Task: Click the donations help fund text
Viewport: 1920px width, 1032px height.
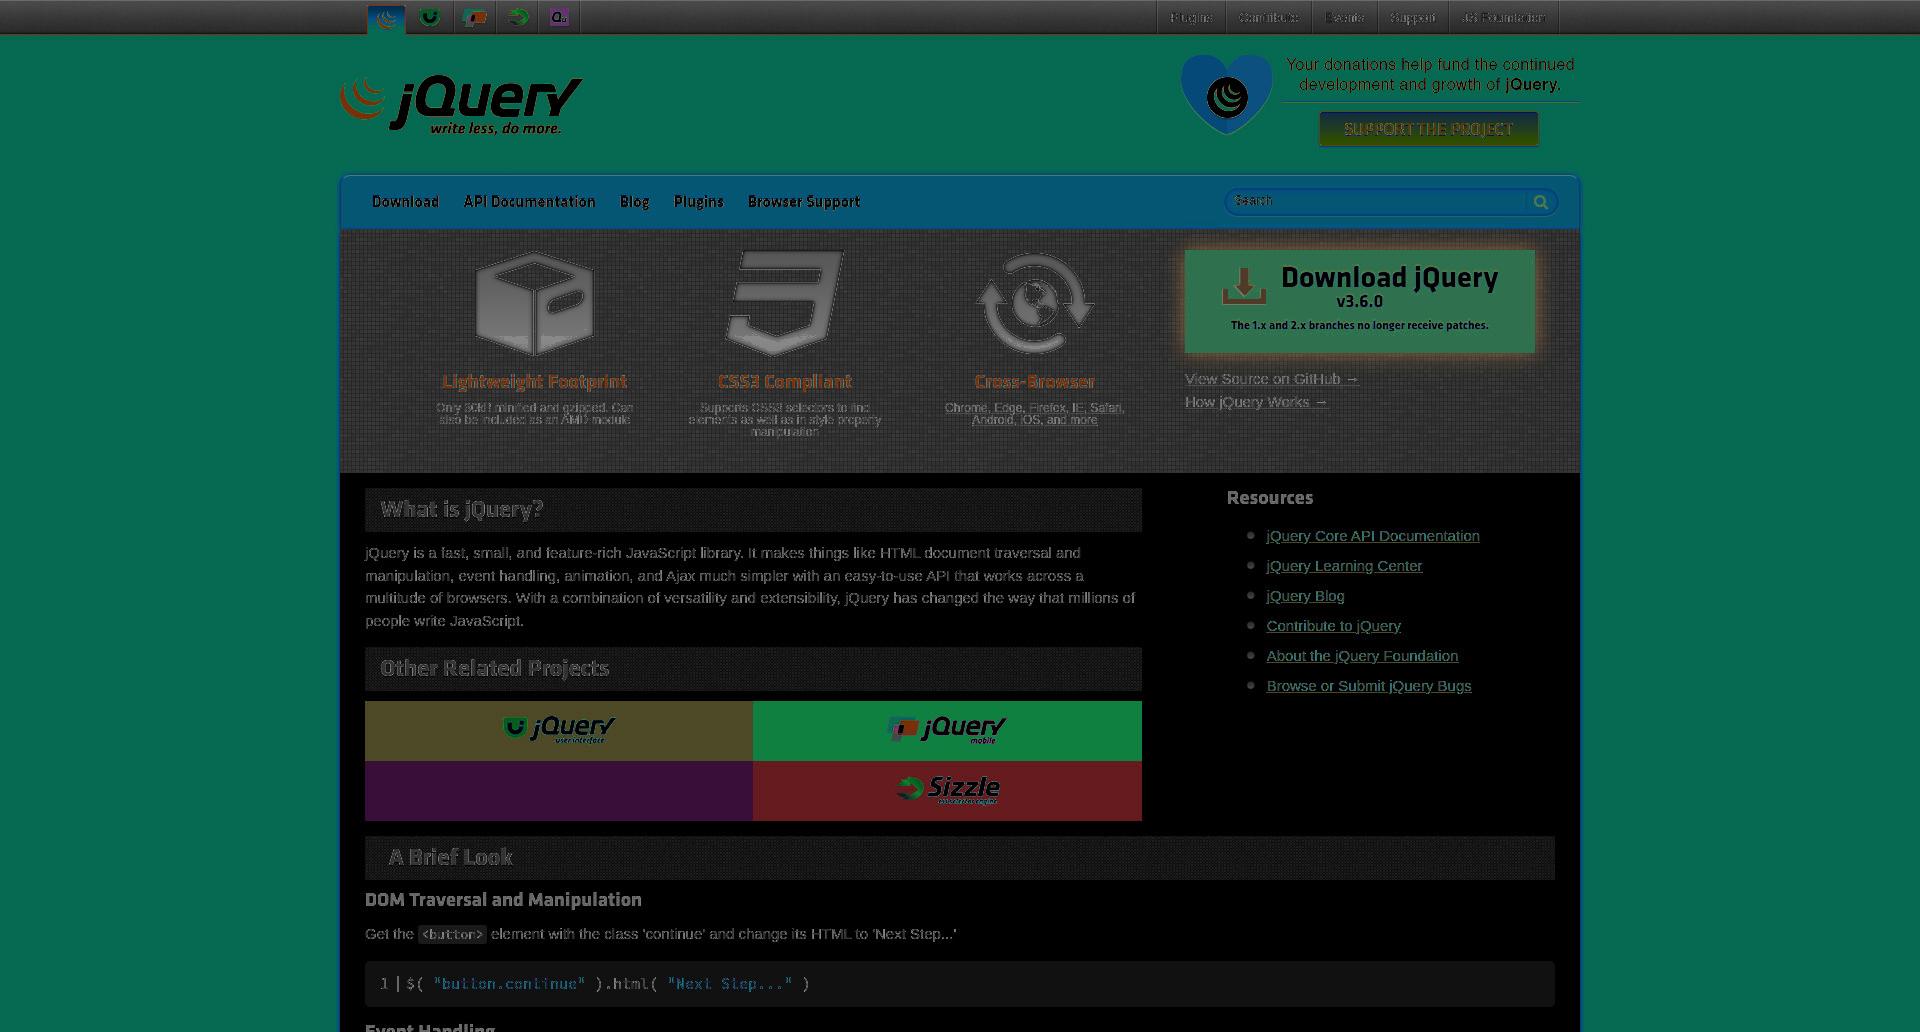Action: tap(1430, 75)
